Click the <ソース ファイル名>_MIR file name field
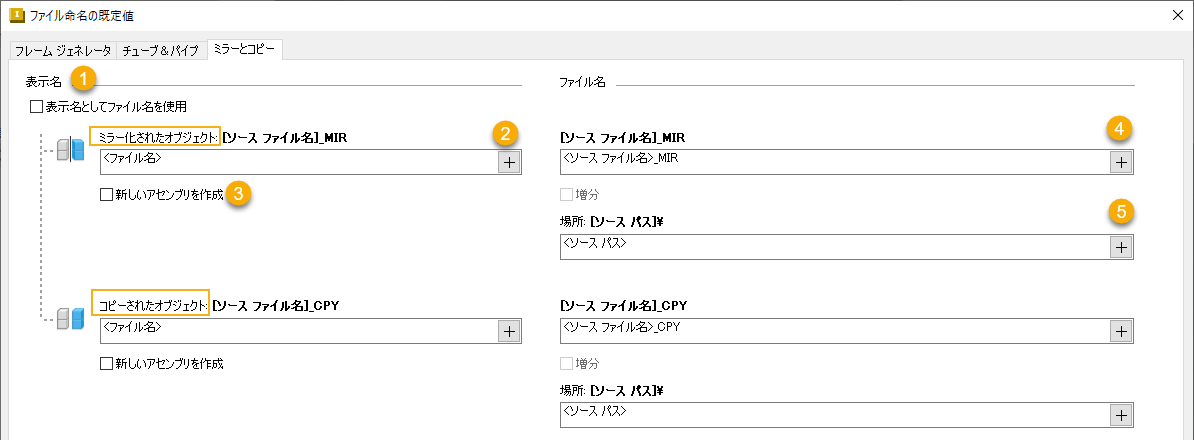Screen dimensions: 1194x440 (x=834, y=162)
